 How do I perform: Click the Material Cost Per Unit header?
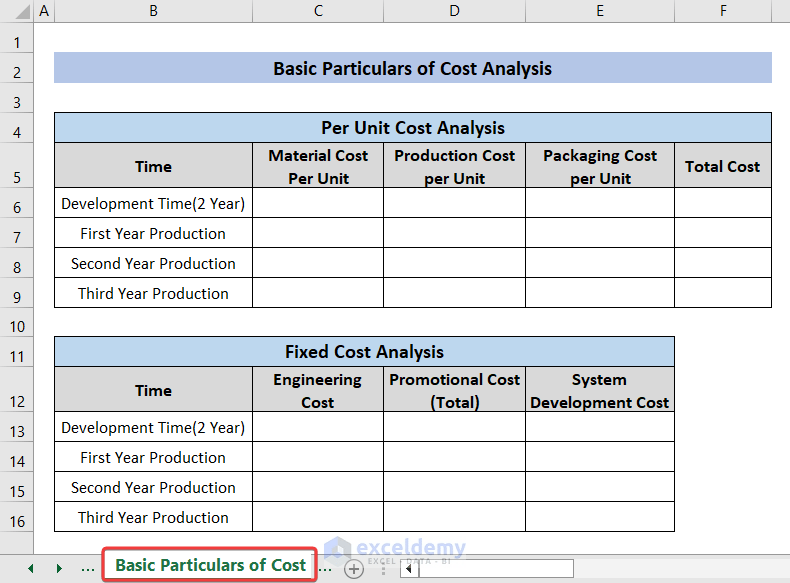click(x=318, y=166)
